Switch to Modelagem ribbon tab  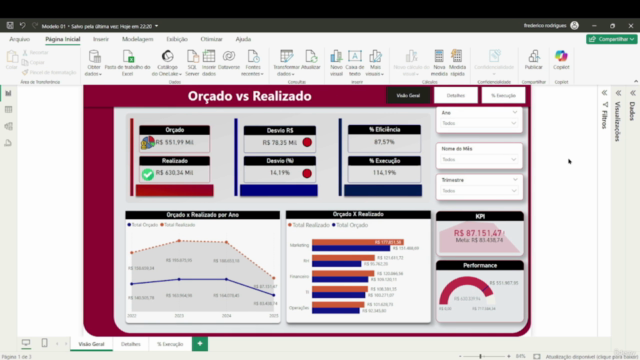(138, 39)
